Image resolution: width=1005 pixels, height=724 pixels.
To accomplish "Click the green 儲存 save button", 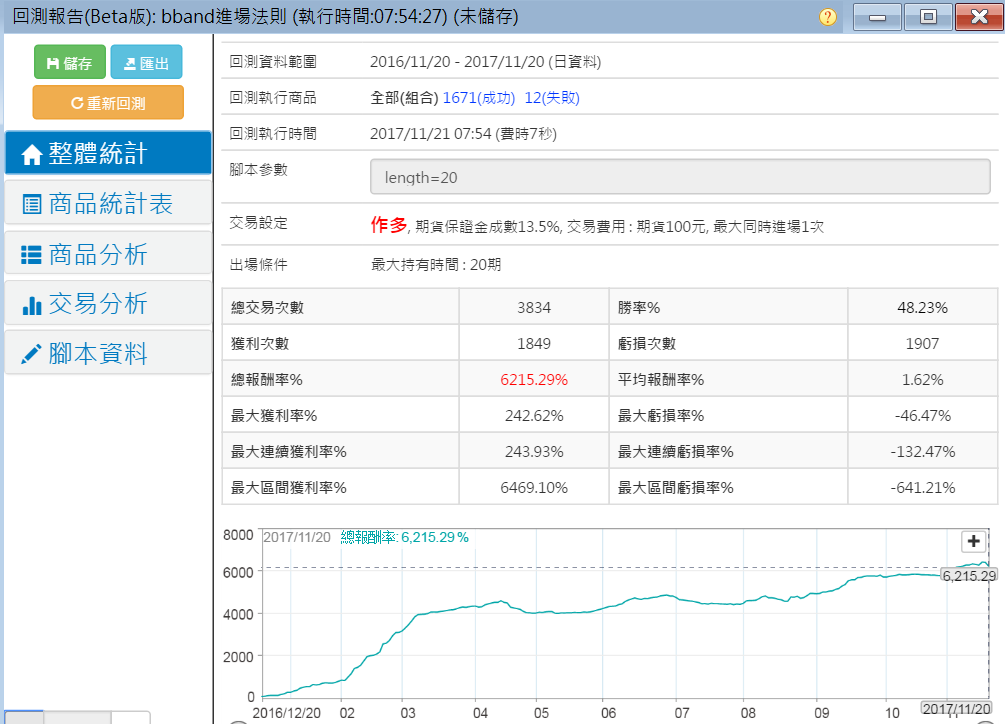I will 69,63.
